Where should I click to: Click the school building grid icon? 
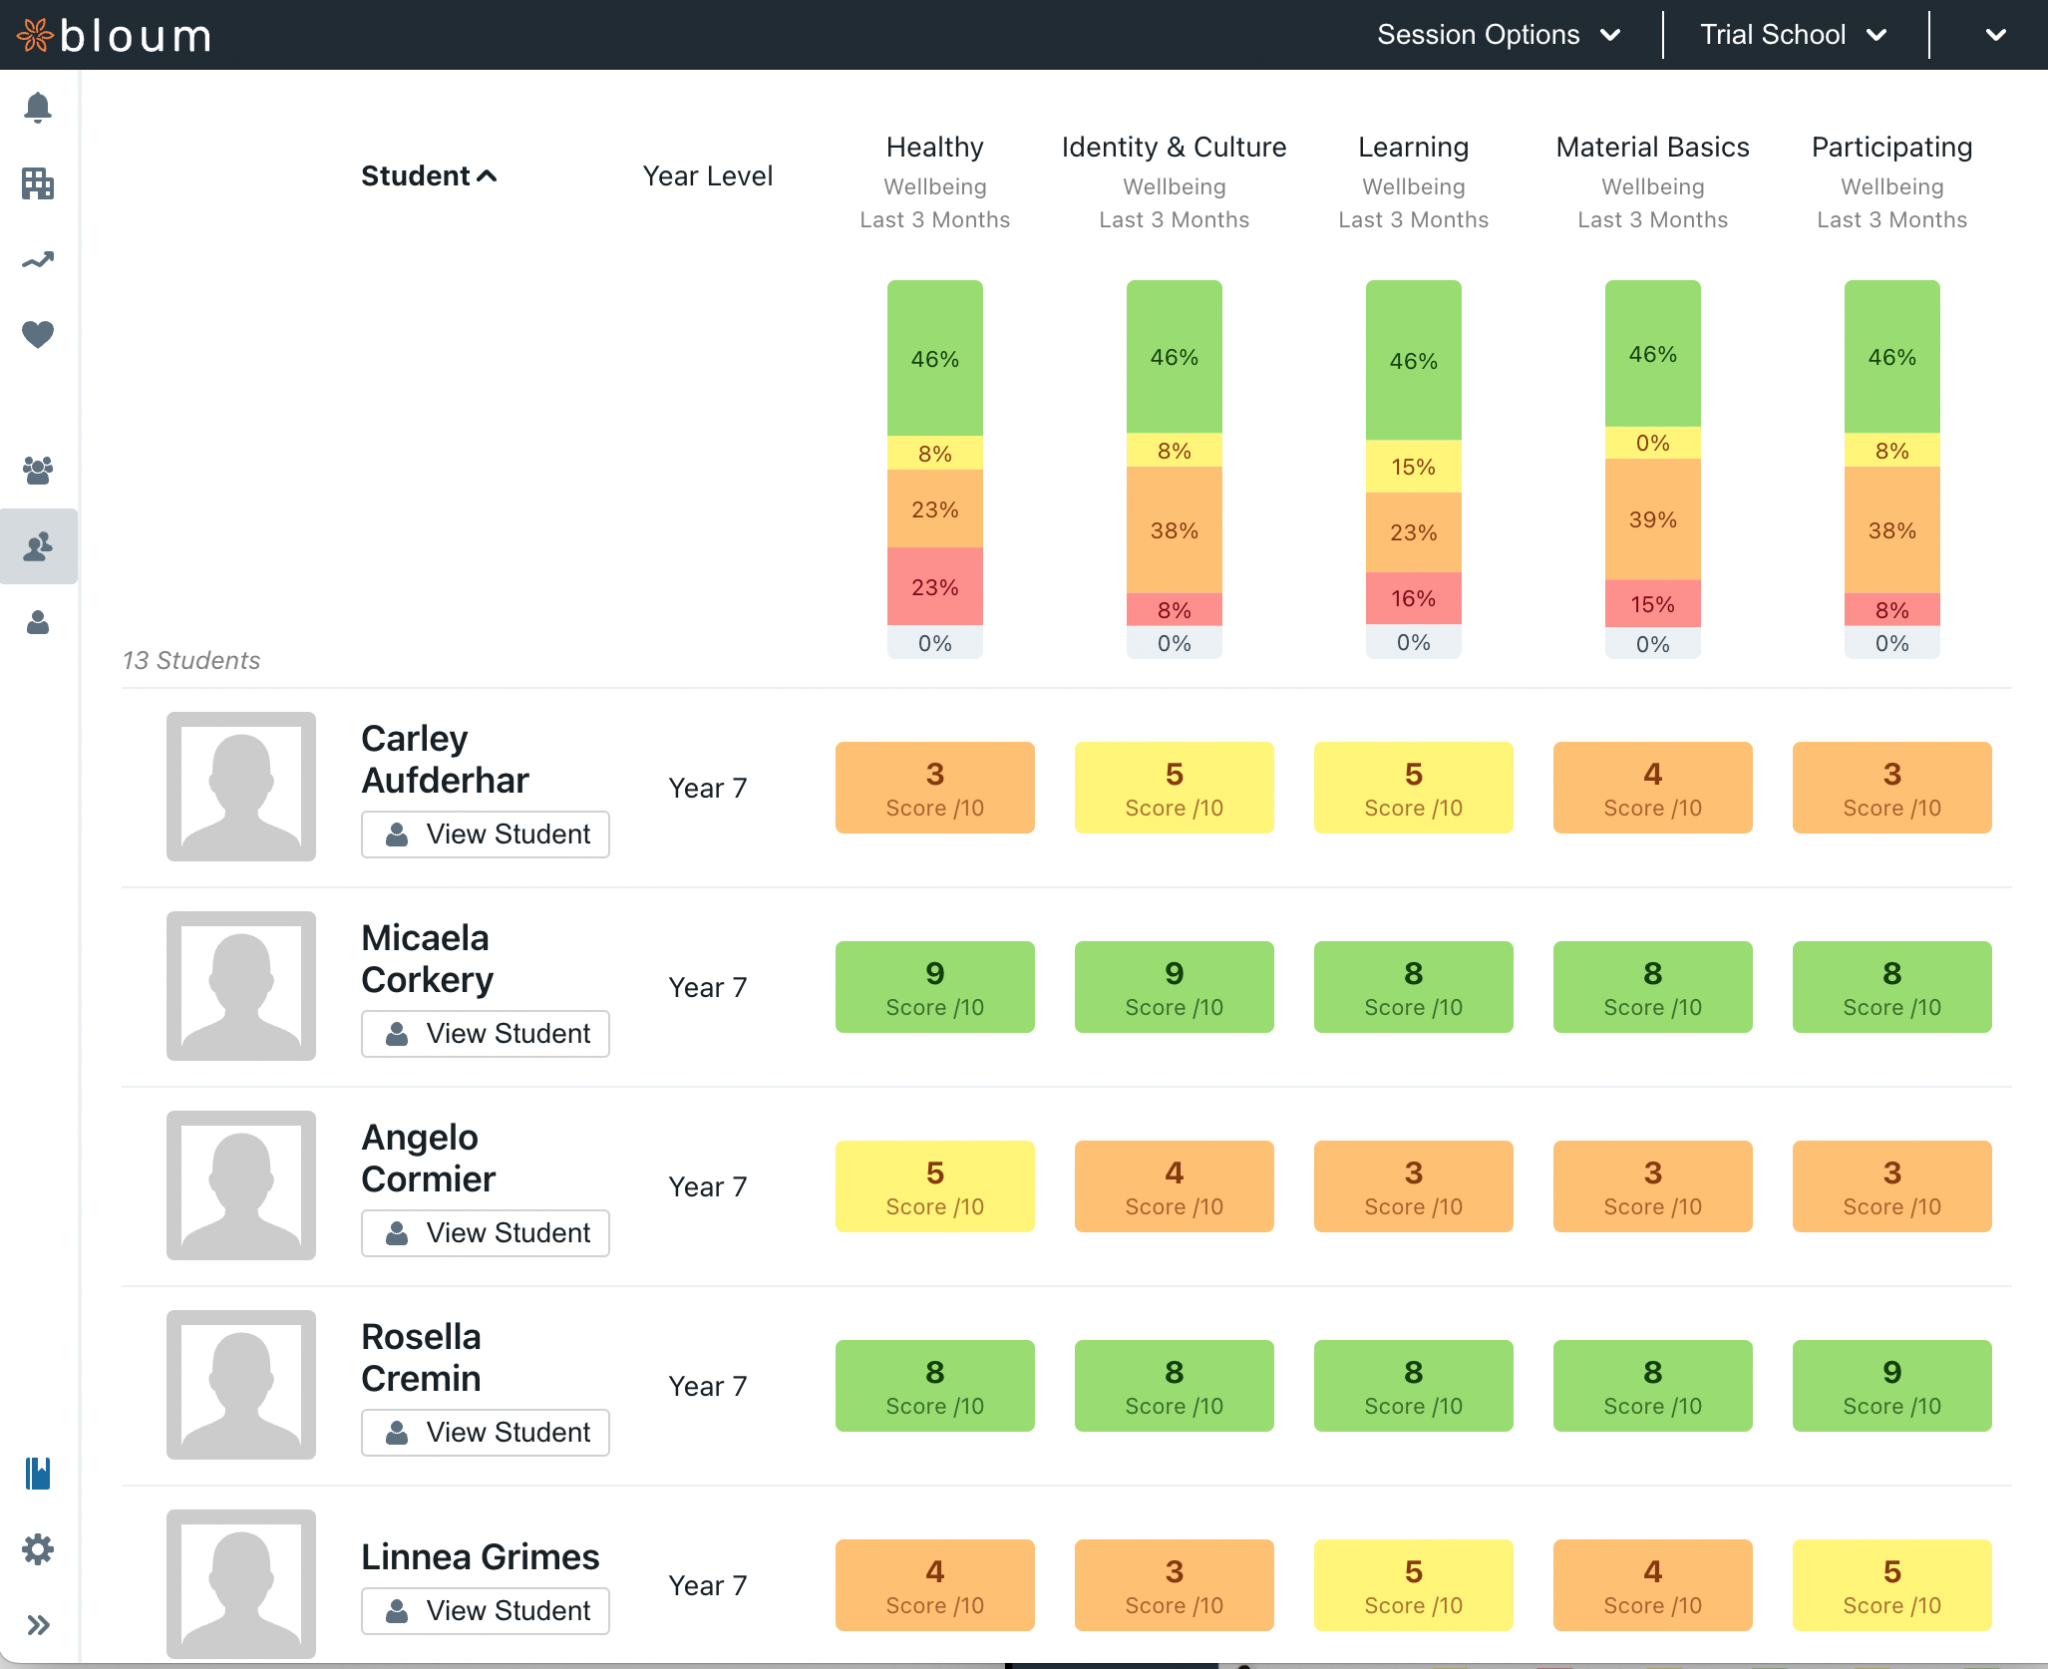click(x=38, y=184)
